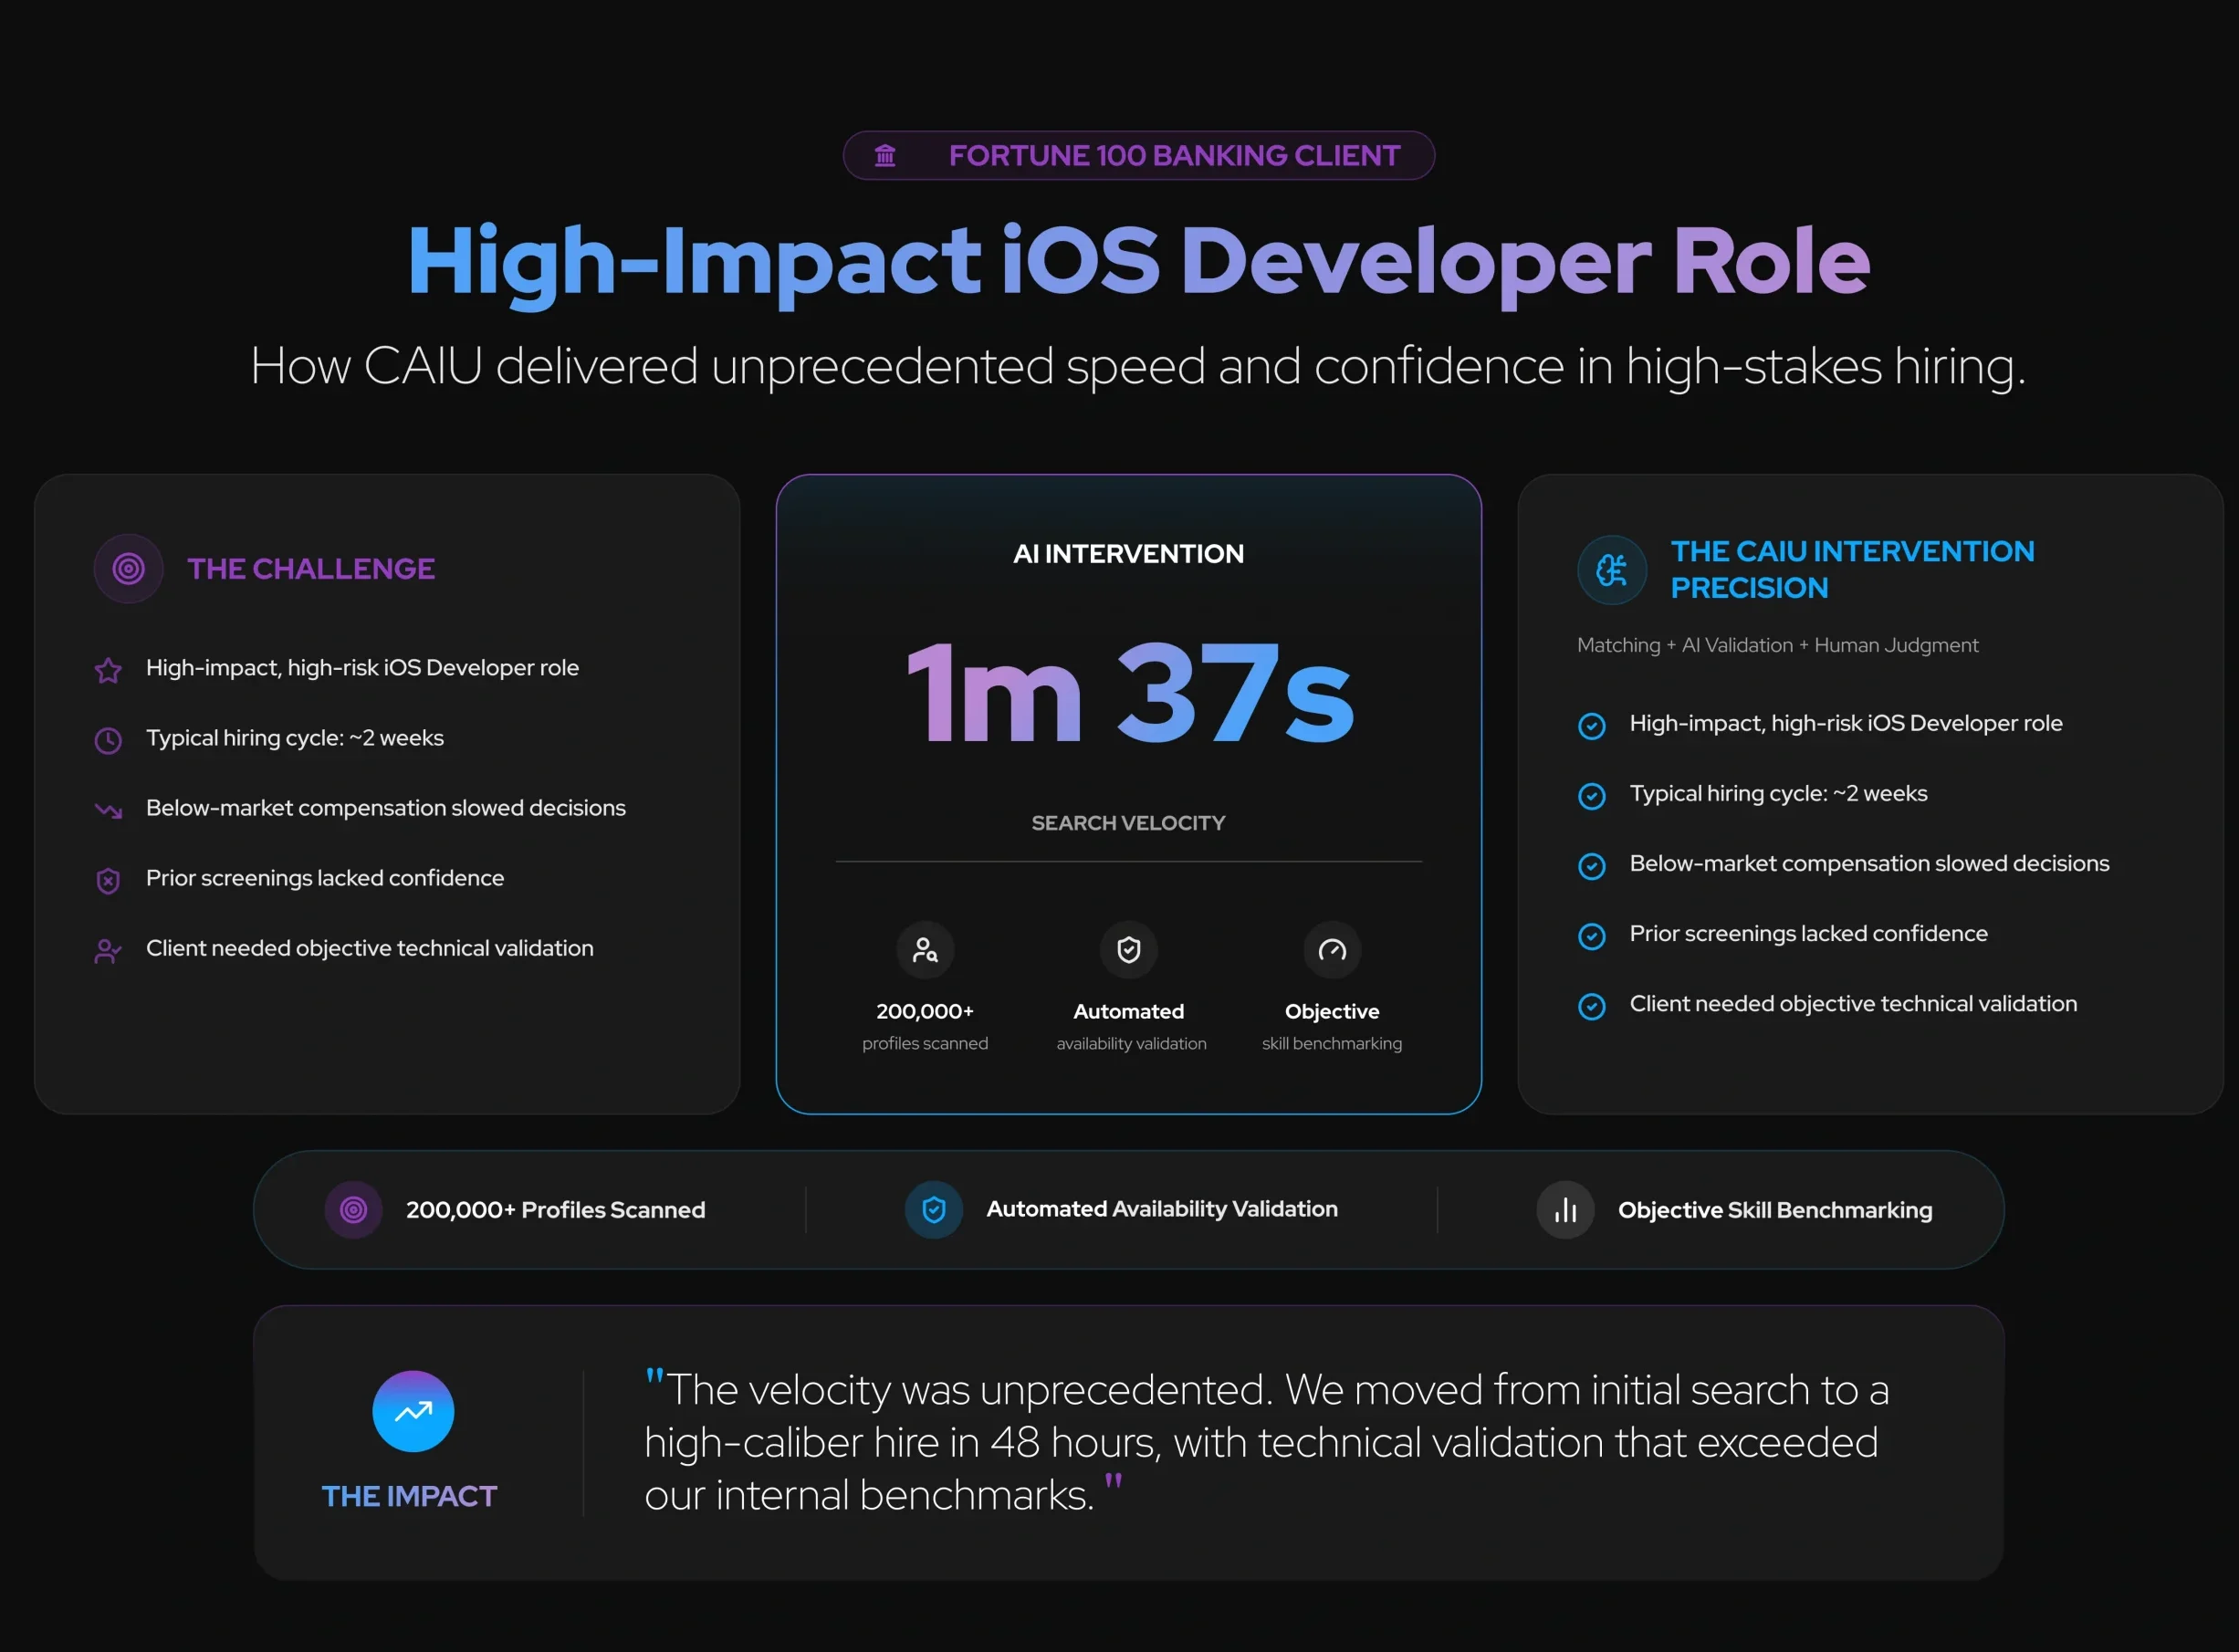Viewport: 2239px width, 1652px height.
Task: Click checkmark beside Prior screenings lacked confidence on right
Action: point(1591,936)
